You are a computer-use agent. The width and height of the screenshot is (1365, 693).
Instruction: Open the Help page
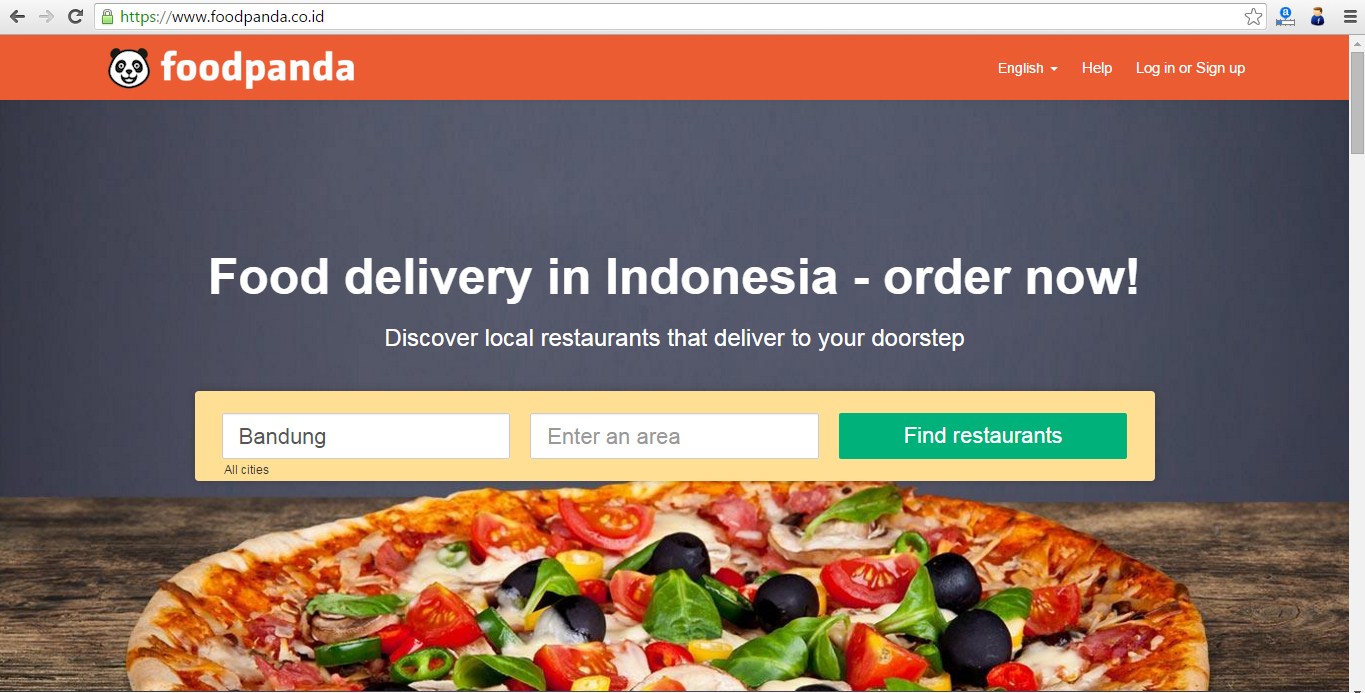coord(1096,68)
